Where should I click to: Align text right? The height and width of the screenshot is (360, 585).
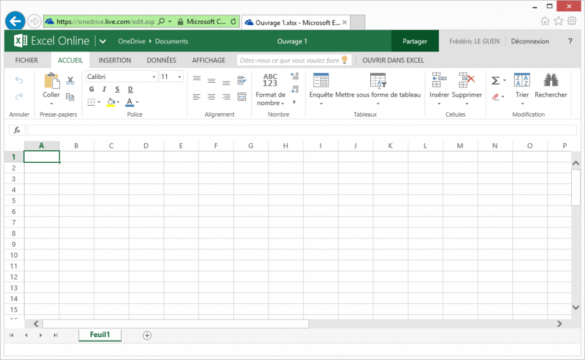[x=226, y=97]
